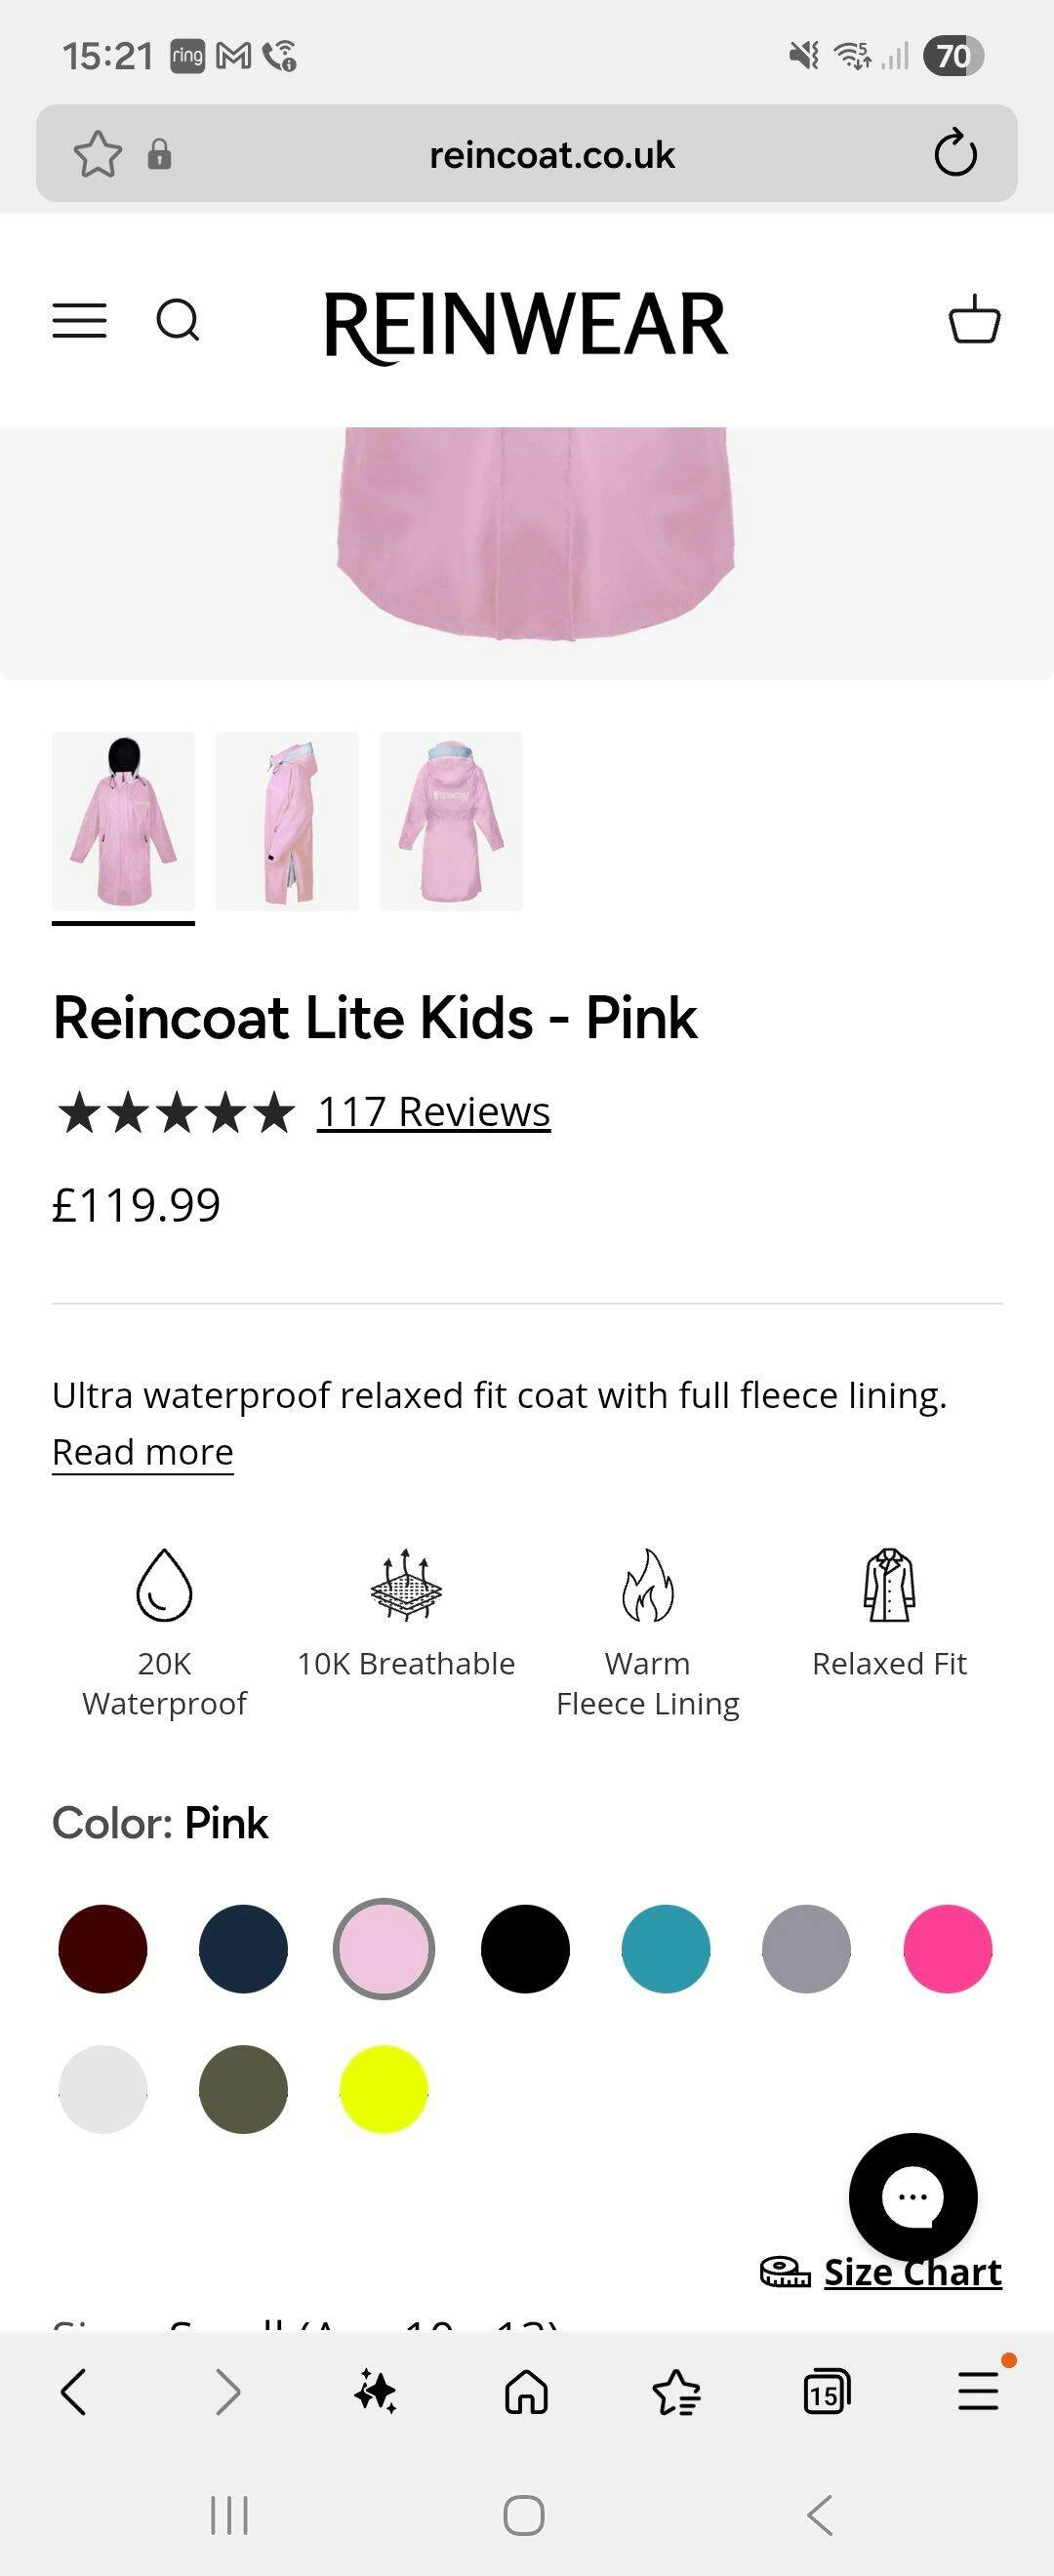Image resolution: width=1054 pixels, height=2576 pixels.
Task: Expand description with Read more
Action: click(x=143, y=1452)
